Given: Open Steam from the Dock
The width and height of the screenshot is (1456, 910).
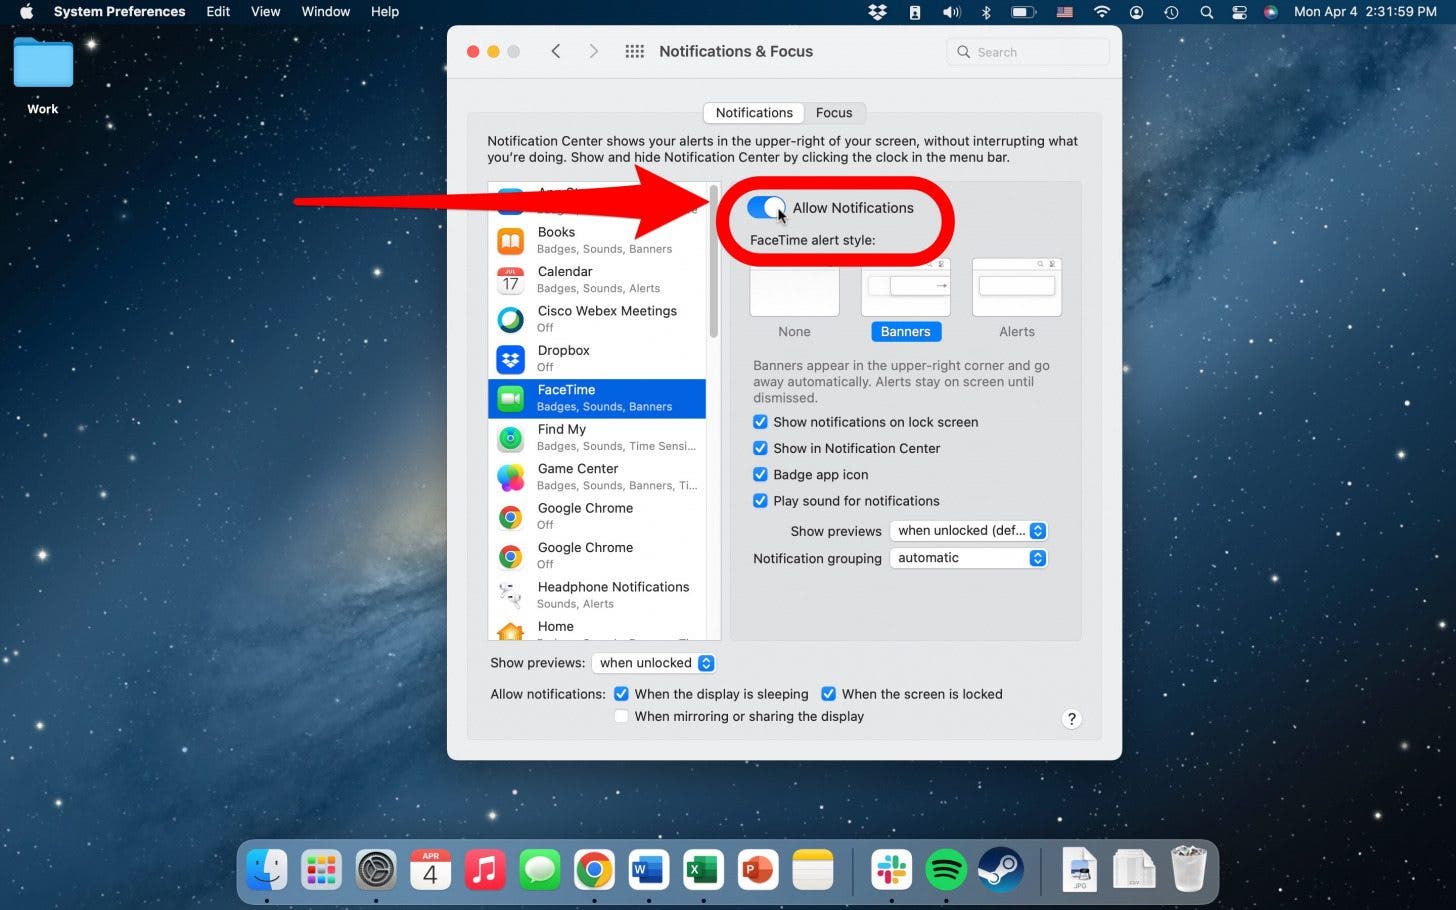Looking at the screenshot, I should point(1000,870).
